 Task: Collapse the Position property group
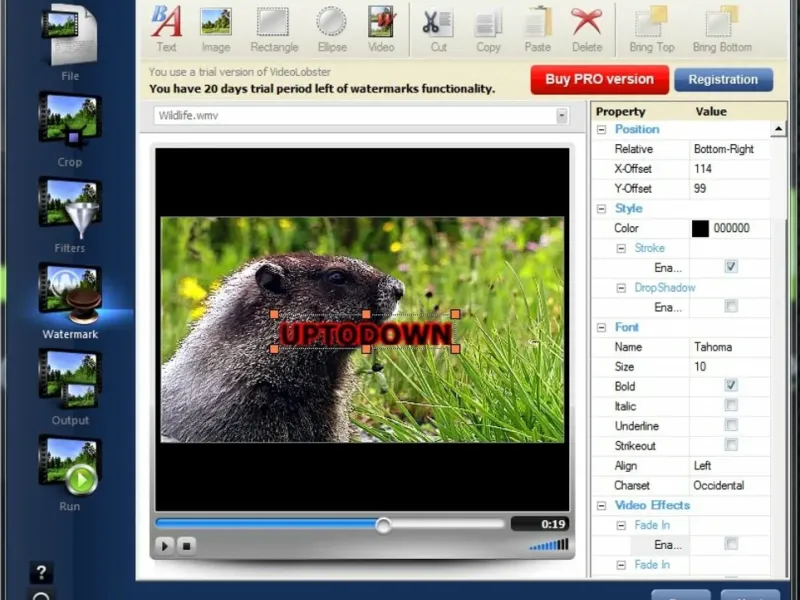pos(602,130)
